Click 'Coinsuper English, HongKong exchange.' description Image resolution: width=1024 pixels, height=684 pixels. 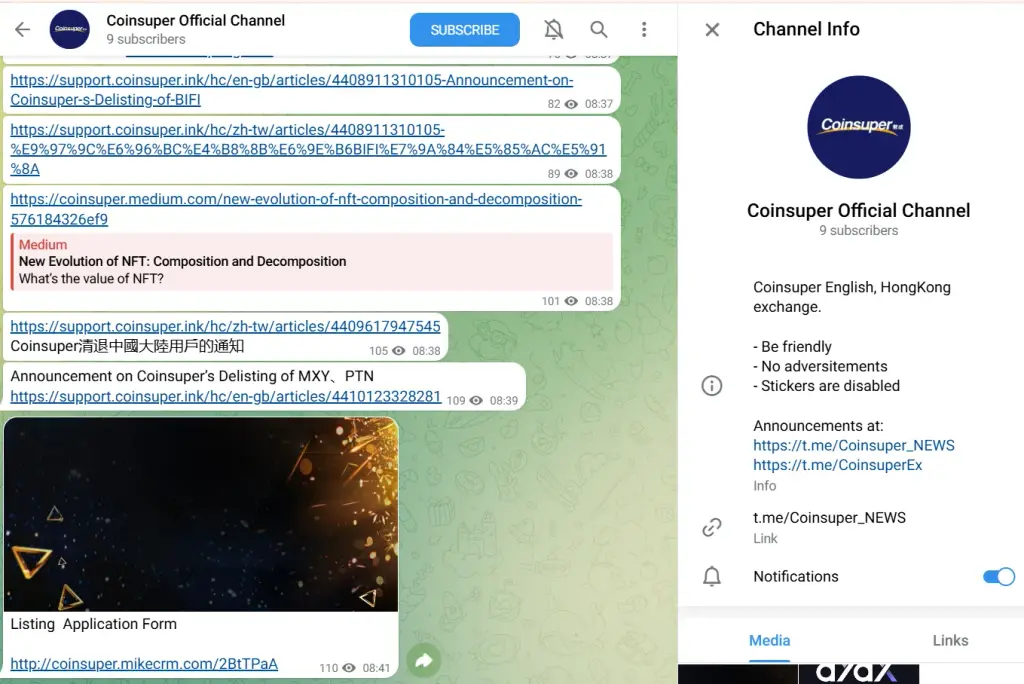click(x=852, y=297)
